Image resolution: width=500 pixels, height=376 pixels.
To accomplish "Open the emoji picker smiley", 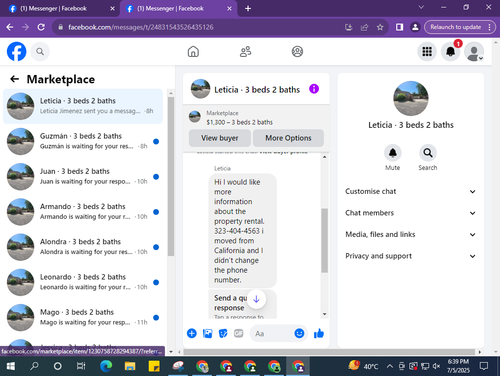I will 299,333.
